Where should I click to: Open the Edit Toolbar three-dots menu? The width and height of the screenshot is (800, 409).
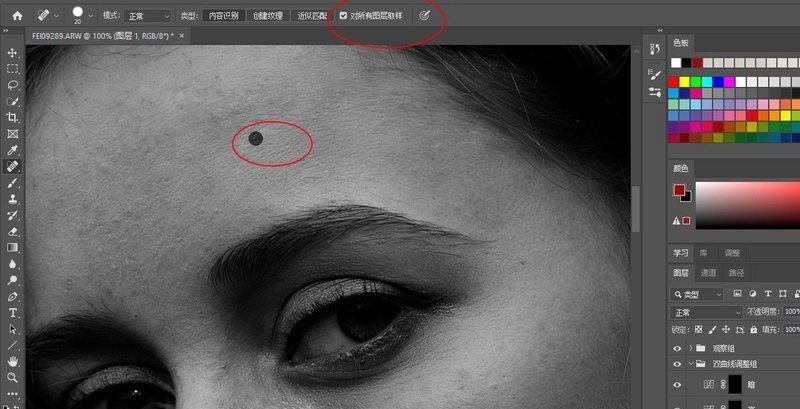click(x=13, y=394)
